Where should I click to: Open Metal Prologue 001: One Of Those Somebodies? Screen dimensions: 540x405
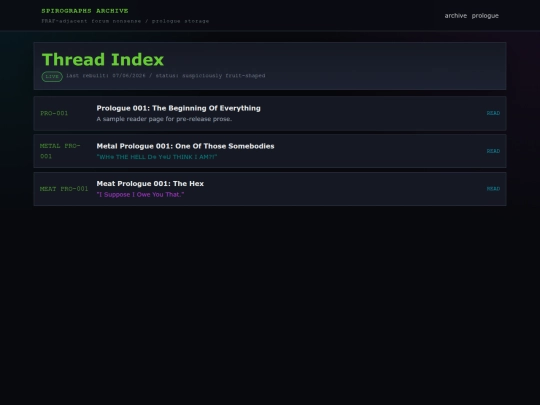point(185,146)
